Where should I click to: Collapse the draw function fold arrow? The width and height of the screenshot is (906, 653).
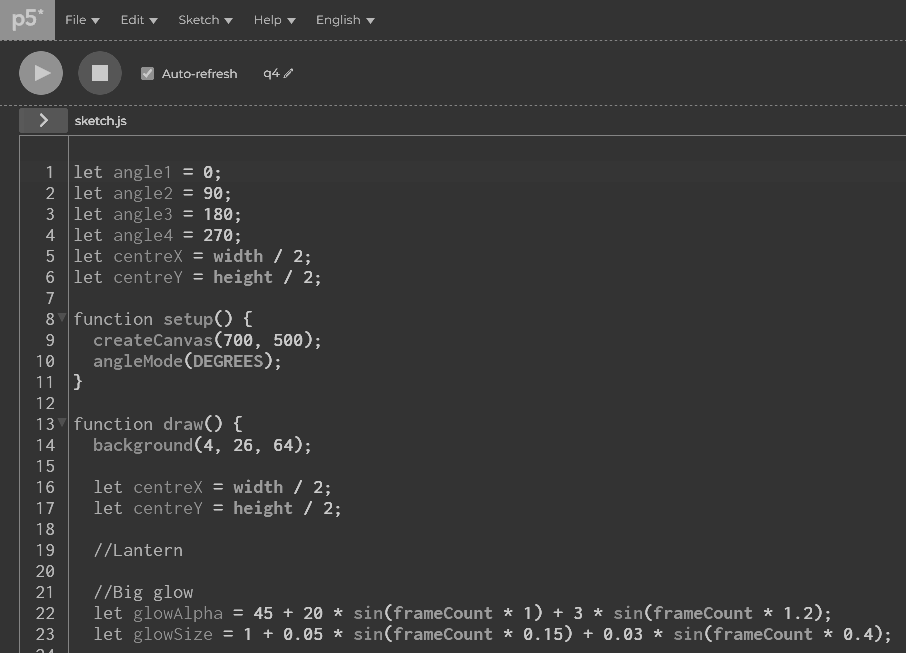[62, 422]
